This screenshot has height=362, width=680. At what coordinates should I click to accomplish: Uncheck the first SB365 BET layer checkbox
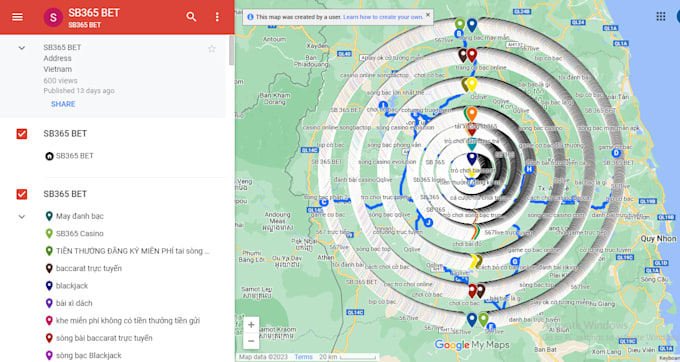pos(22,134)
